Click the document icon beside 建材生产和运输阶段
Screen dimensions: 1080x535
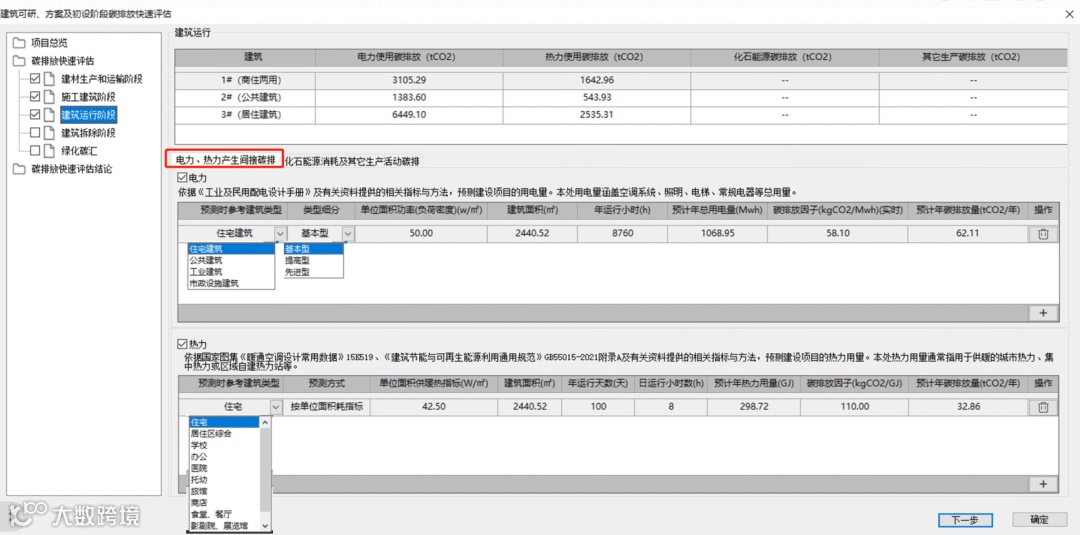pyautogui.click(x=50, y=78)
